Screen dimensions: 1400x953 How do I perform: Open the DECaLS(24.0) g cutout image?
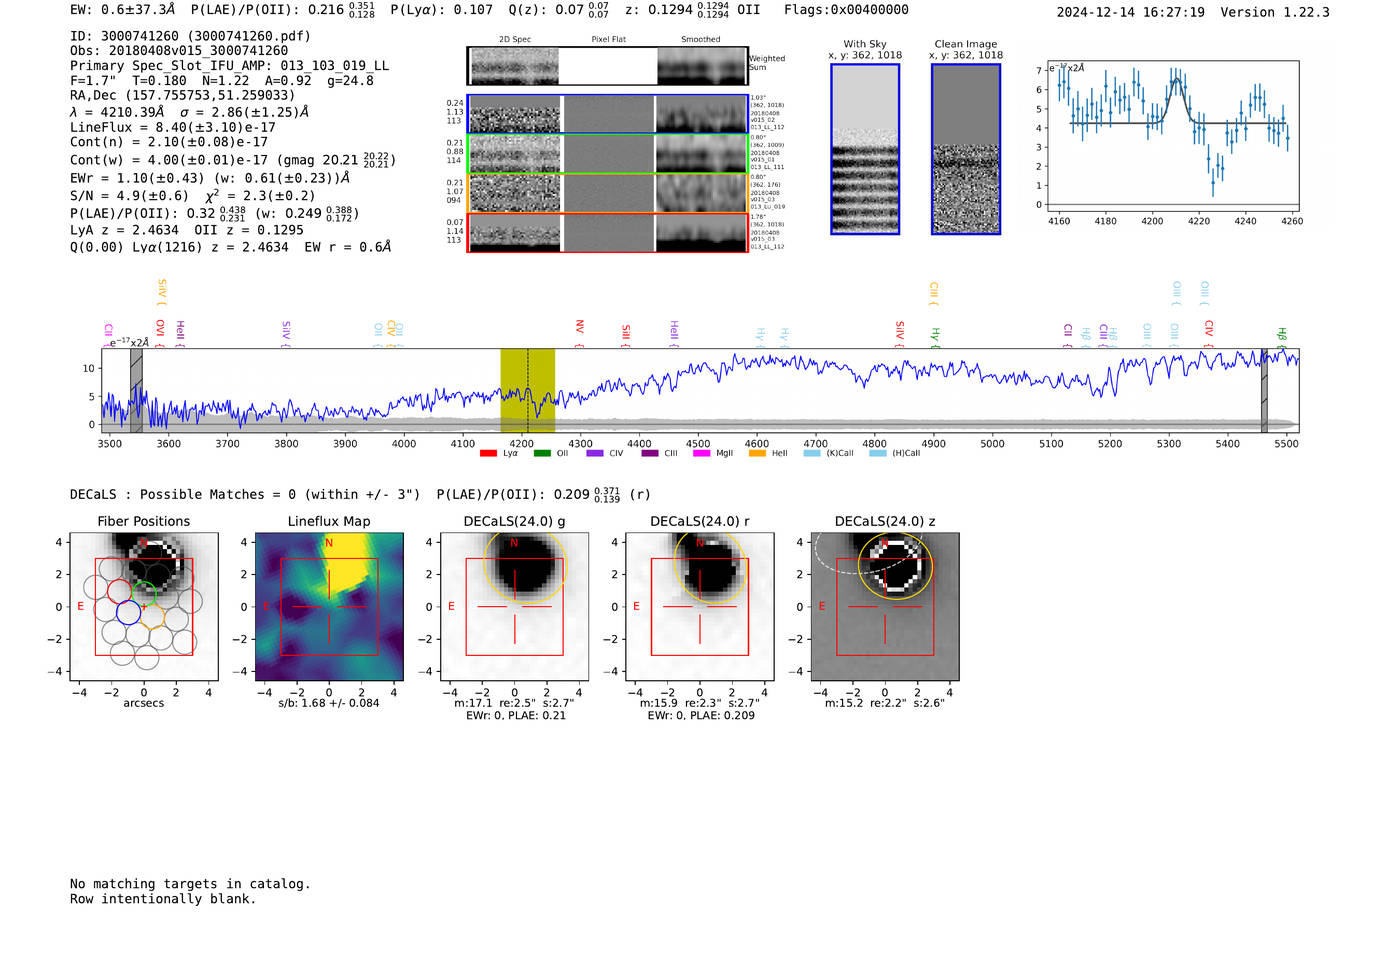[515, 606]
